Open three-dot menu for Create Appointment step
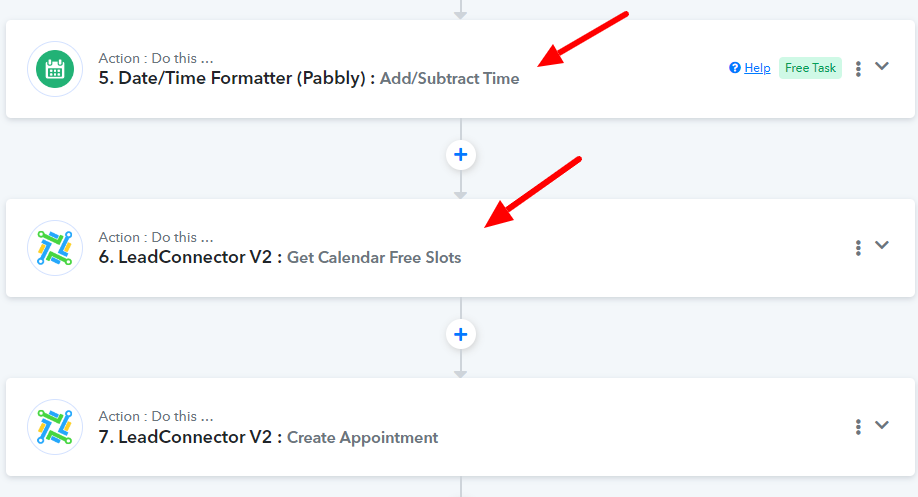The height and width of the screenshot is (497, 918). click(x=858, y=427)
